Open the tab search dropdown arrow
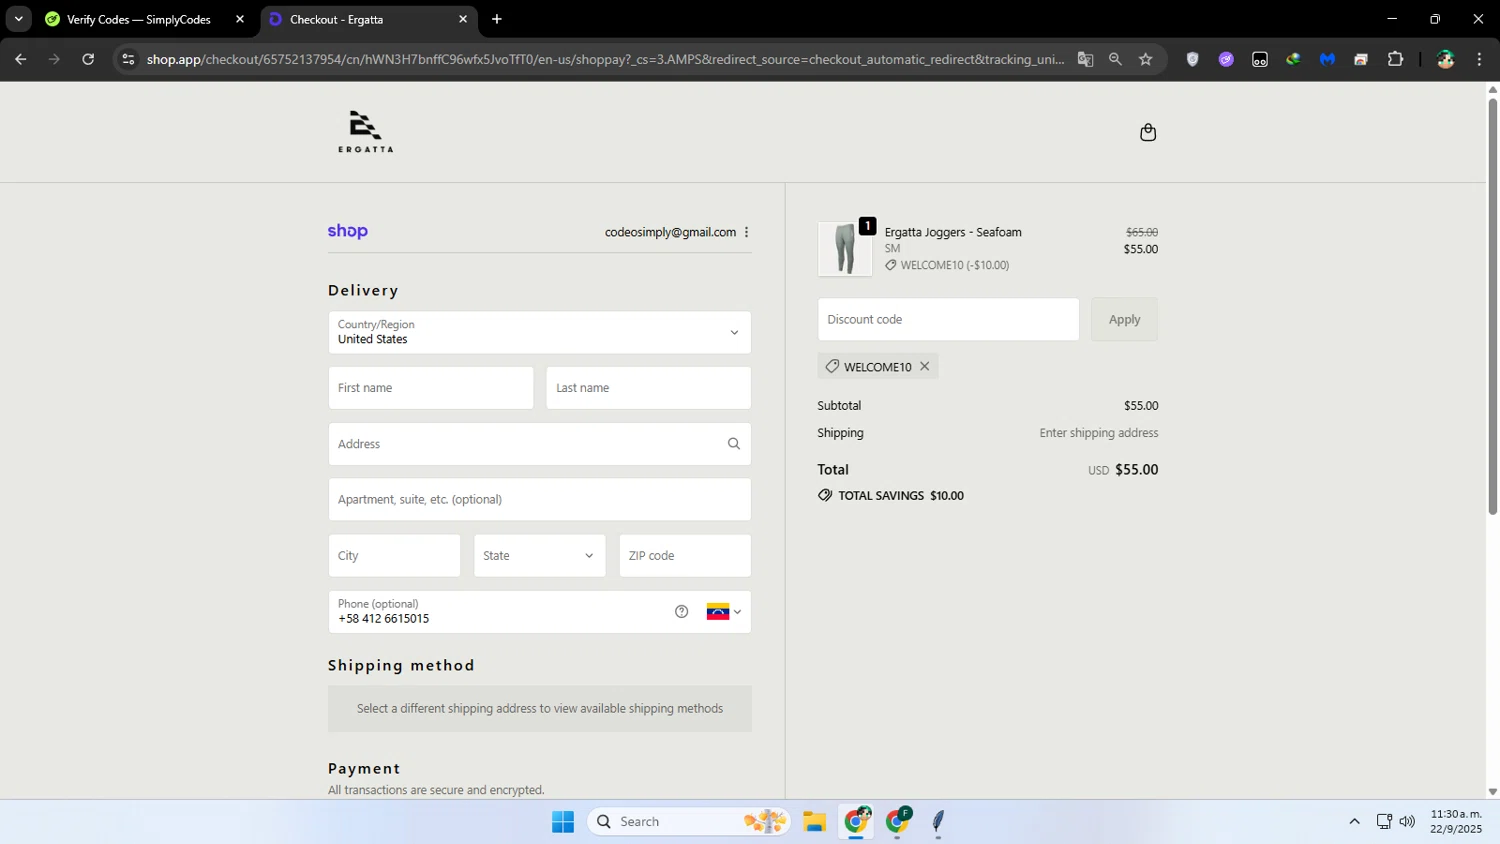Viewport: 1500px width, 844px height. pyautogui.click(x=18, y=19)
